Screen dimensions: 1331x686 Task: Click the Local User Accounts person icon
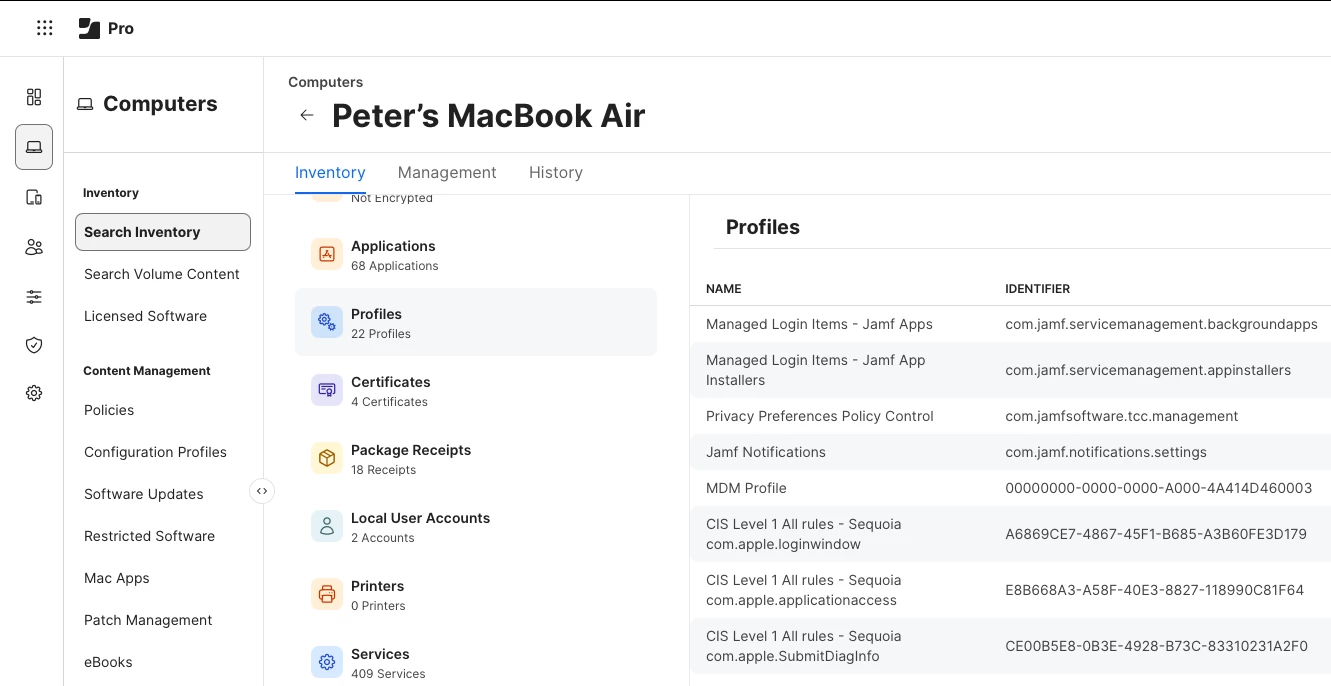pyautogui.click(x=327, y=526)
